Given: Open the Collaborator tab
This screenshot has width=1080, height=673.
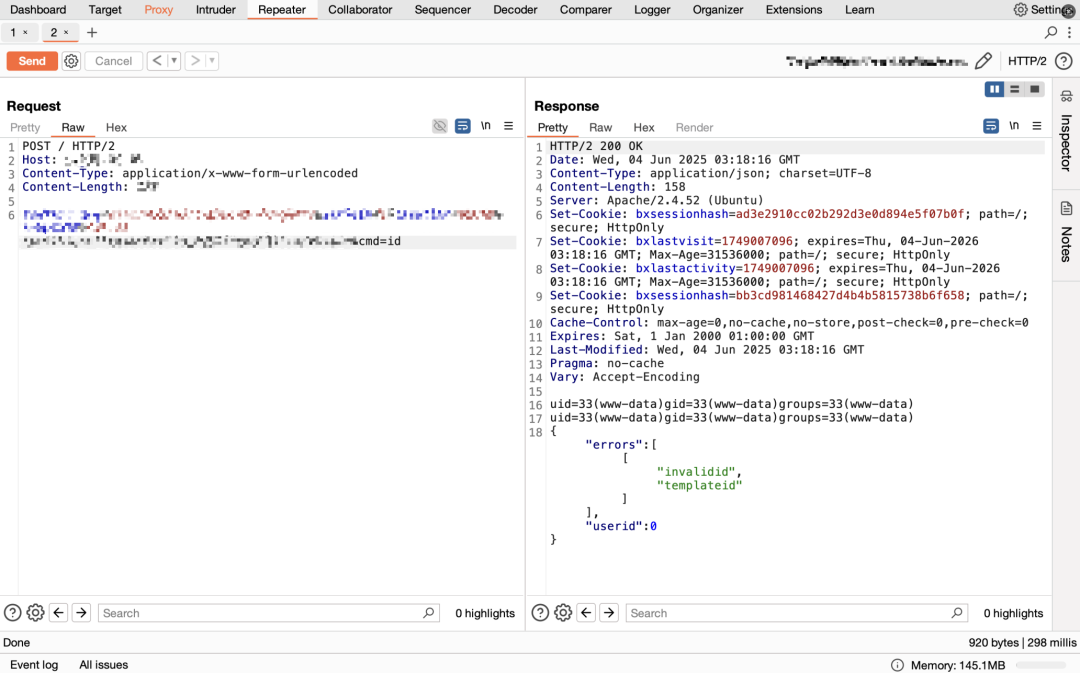Looking at the screenshot, I should tap(360, 10).
